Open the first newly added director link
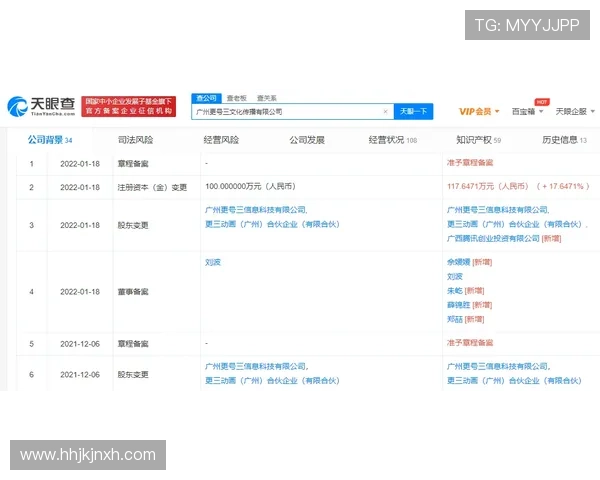The image size is (600, 480). click(458, 262)
